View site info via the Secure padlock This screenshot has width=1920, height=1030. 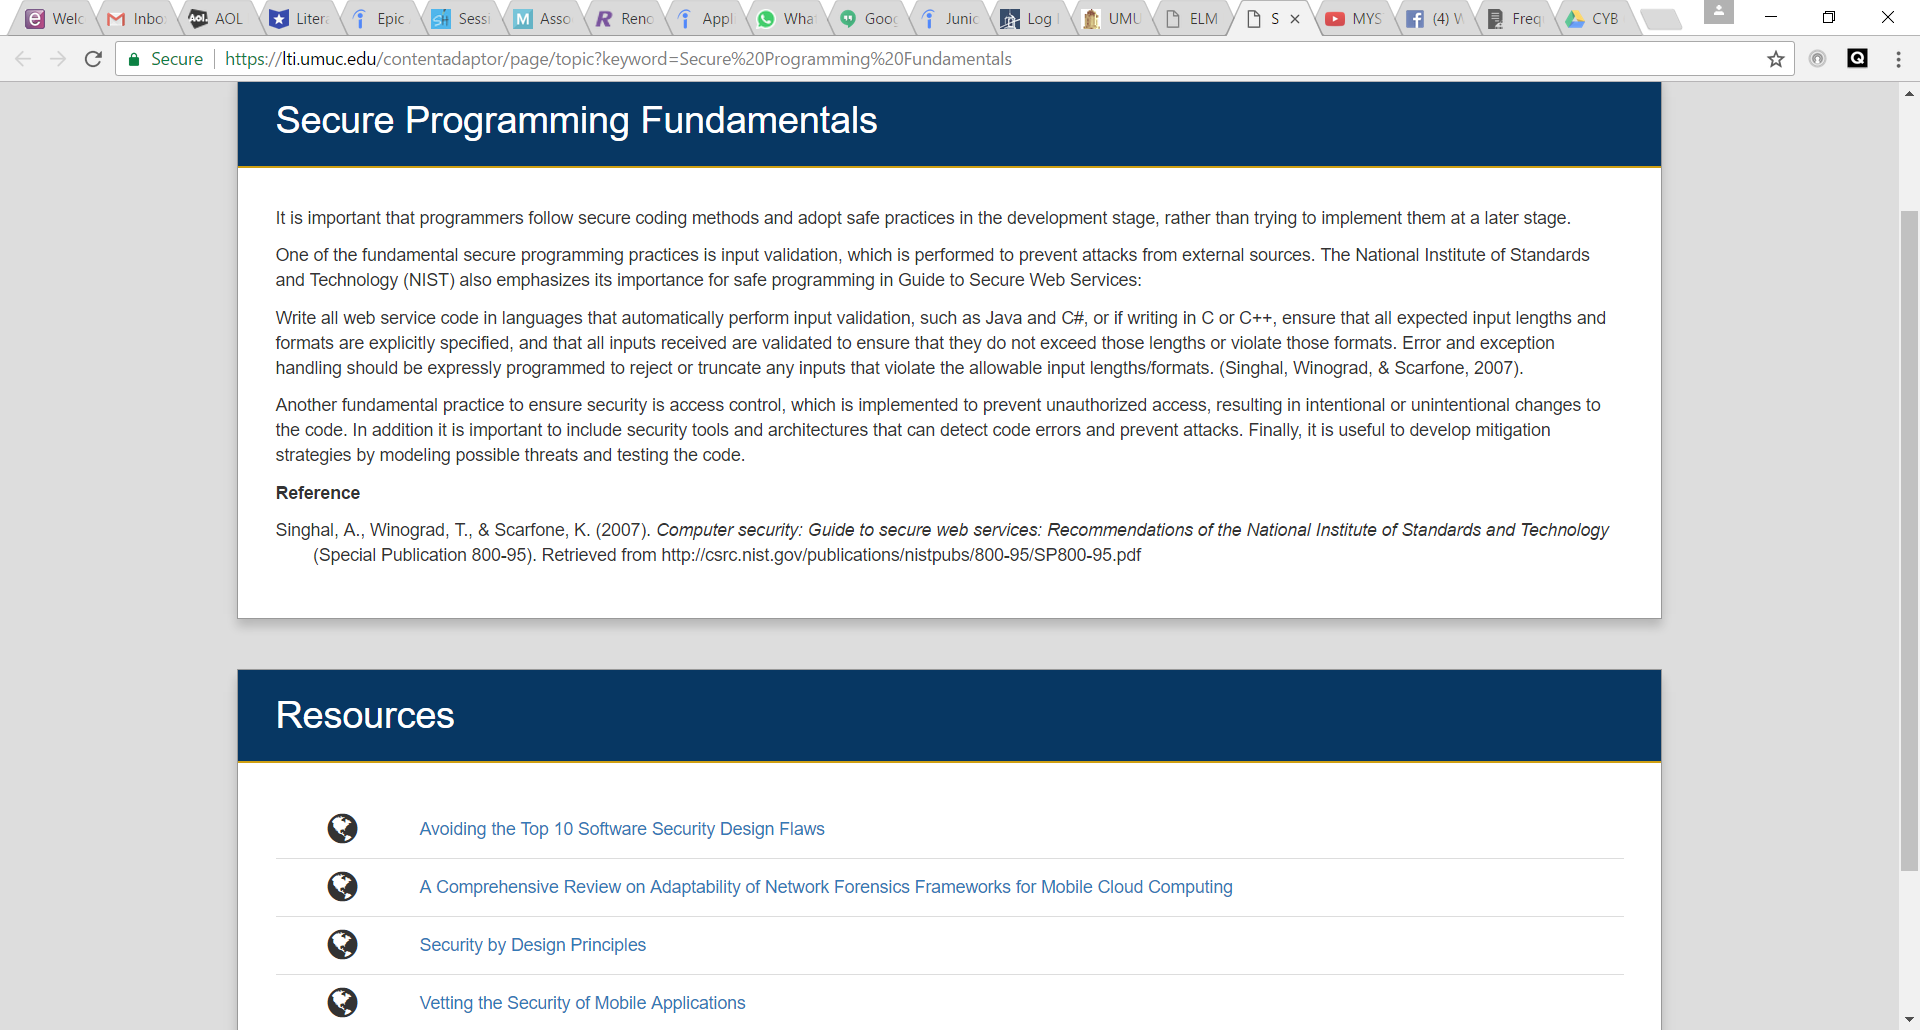coord(134,59)
